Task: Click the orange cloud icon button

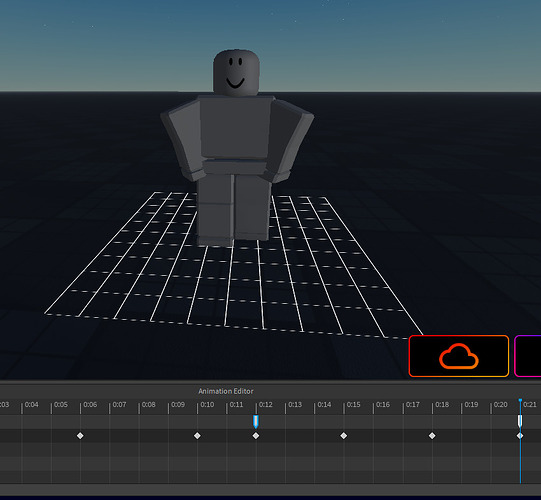Action: click(459, 356)
